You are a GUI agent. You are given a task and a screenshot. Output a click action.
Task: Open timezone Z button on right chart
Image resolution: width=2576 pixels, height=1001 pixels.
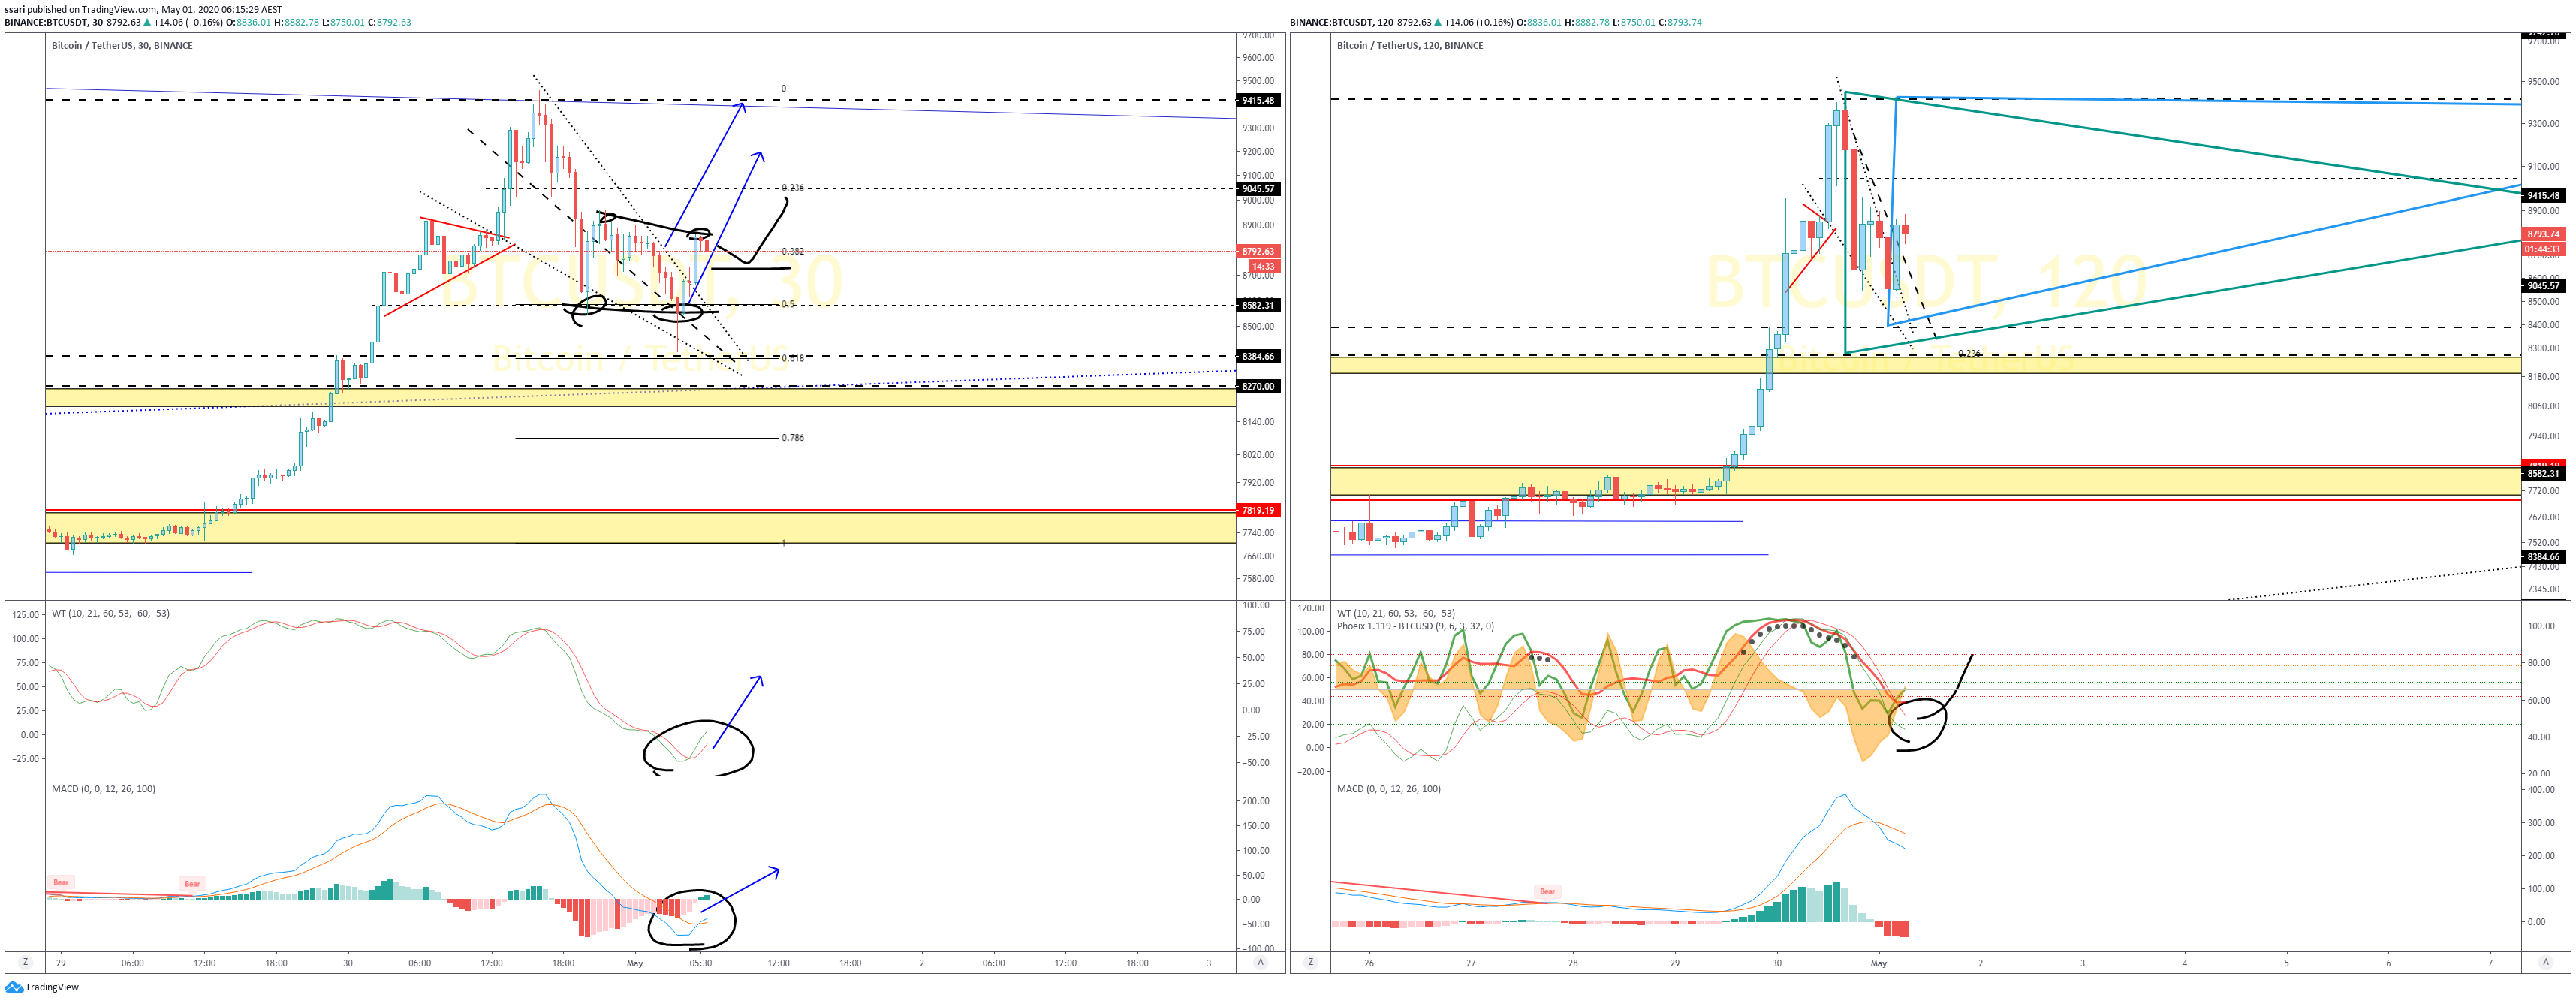click(1311, 963)
